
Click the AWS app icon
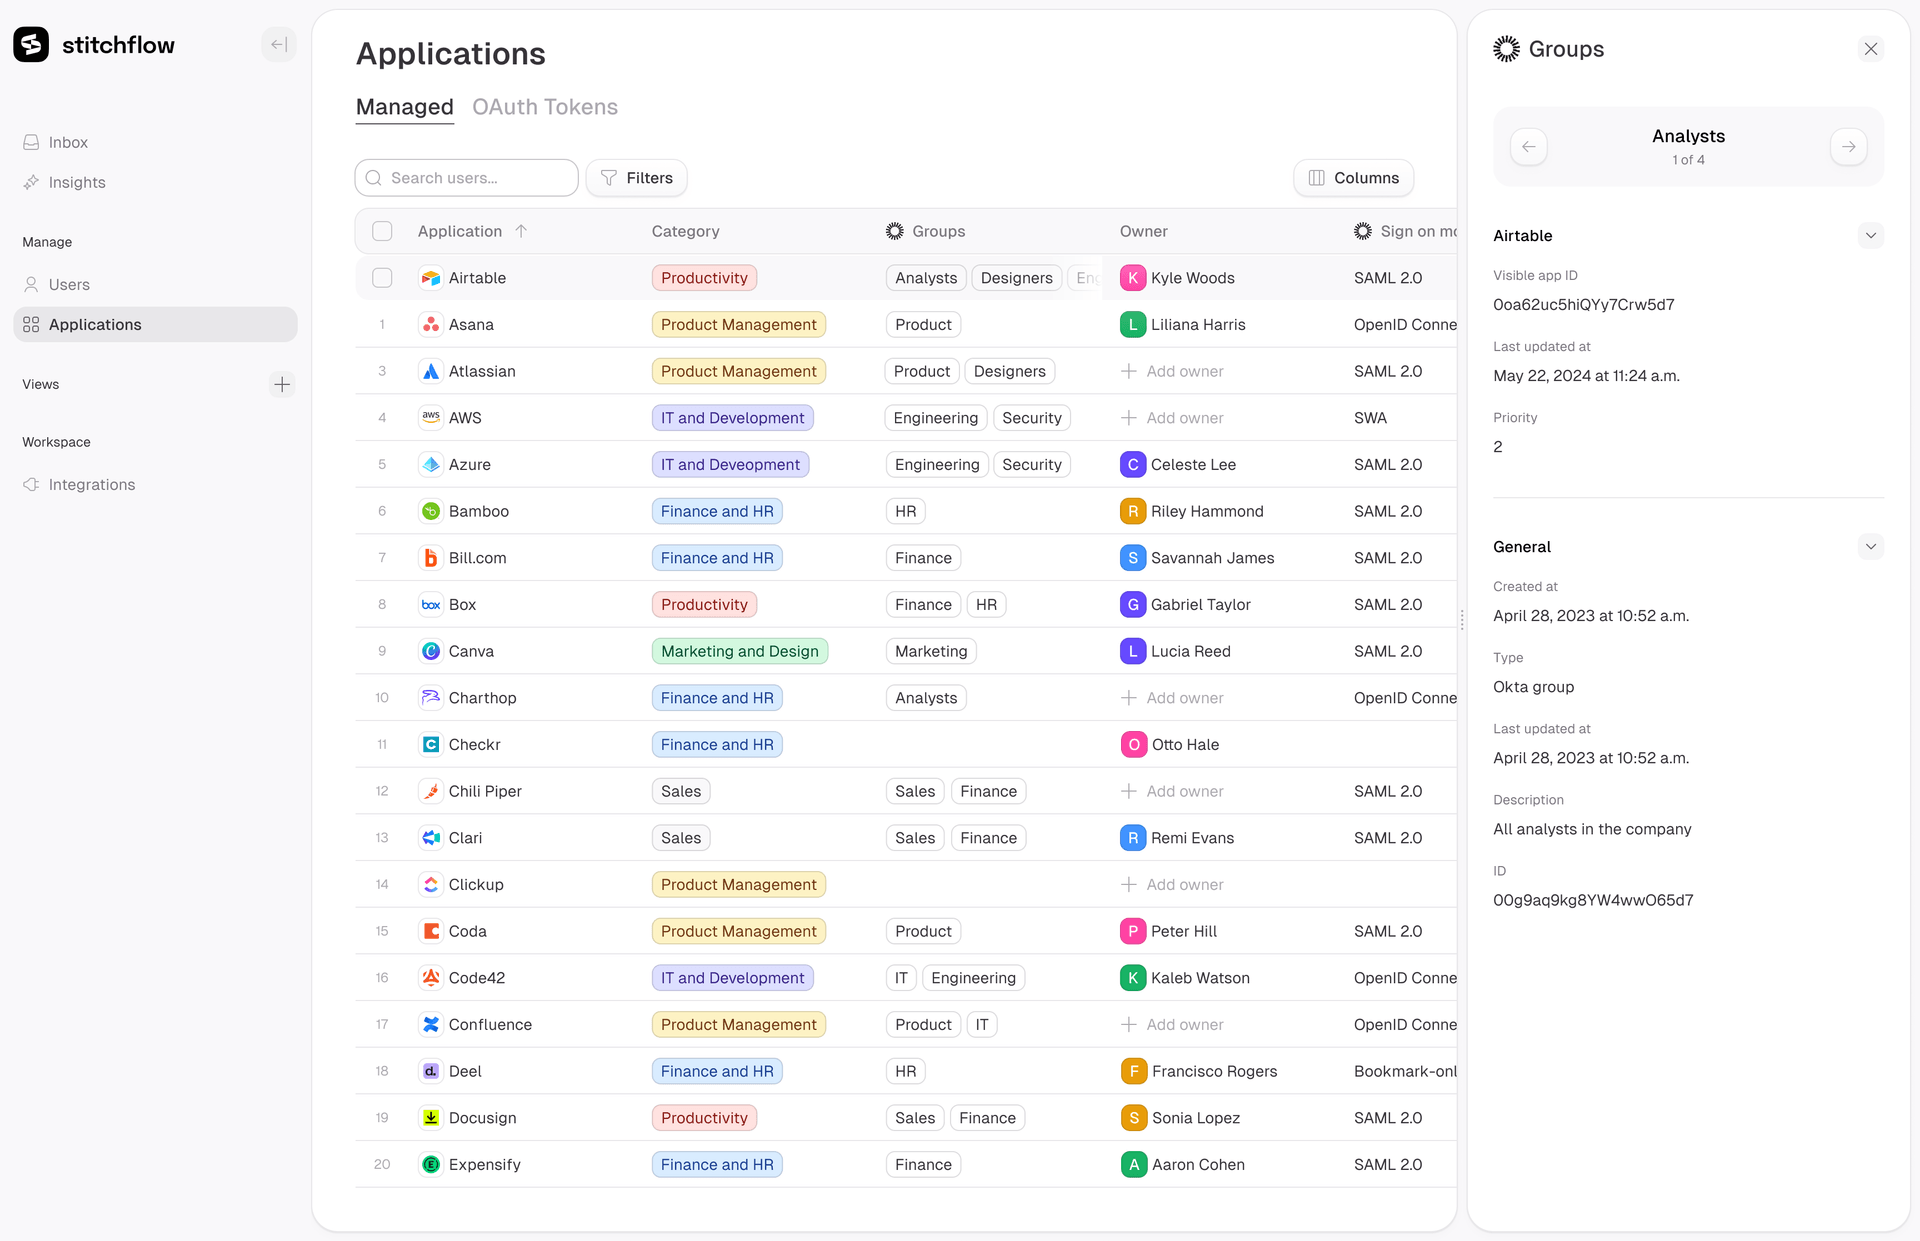tap(431, 418)
